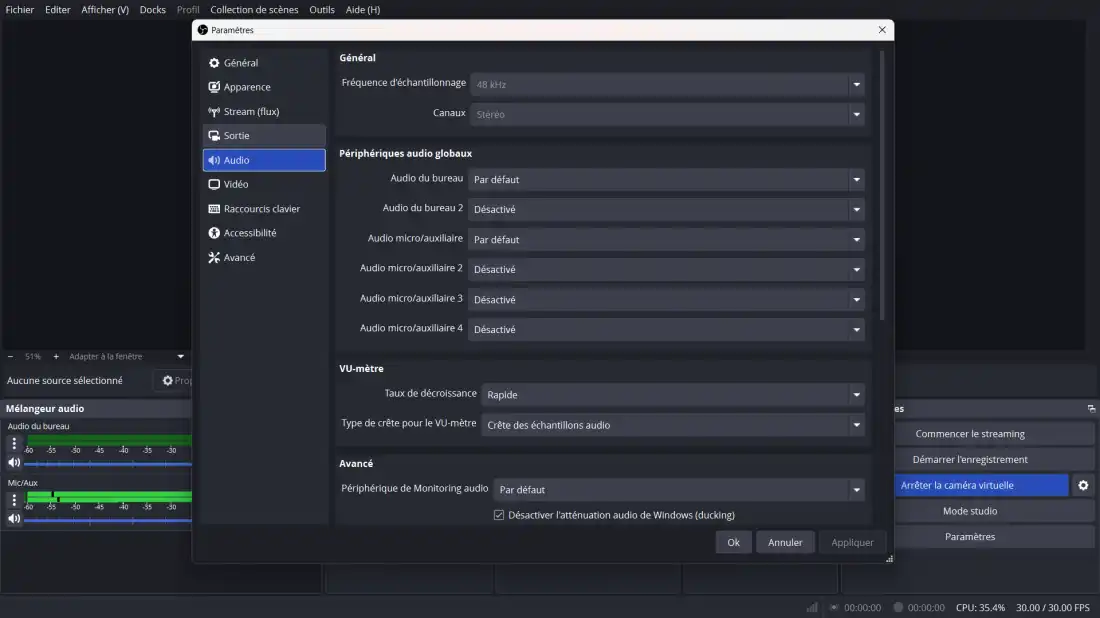
Task: Open the Général settings gear icon
Action: pyautogui.click(x=214, y=63)
